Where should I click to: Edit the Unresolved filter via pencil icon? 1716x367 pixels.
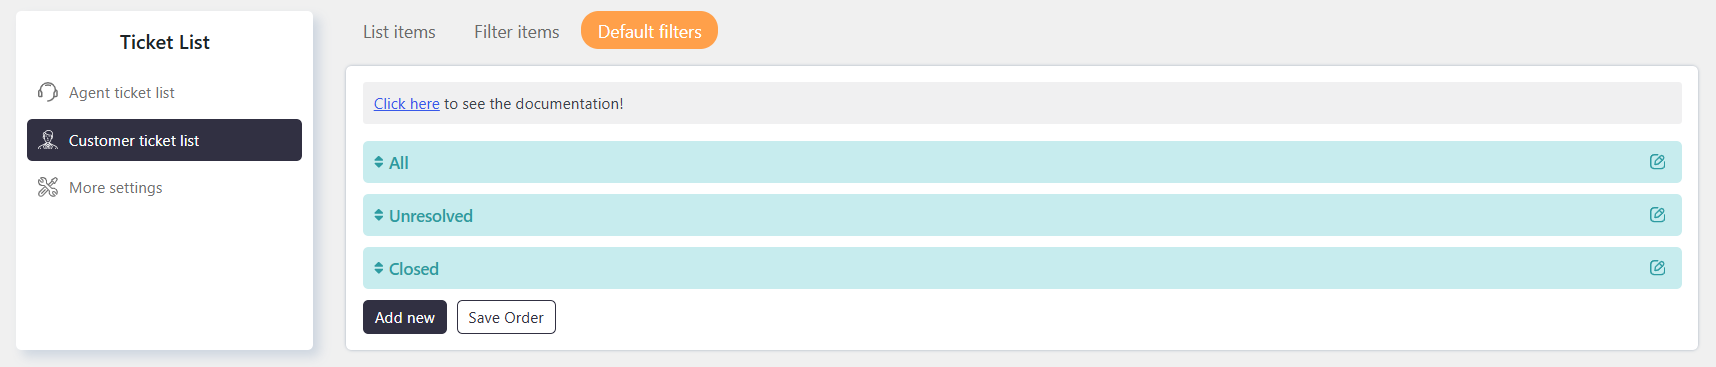1657,215
